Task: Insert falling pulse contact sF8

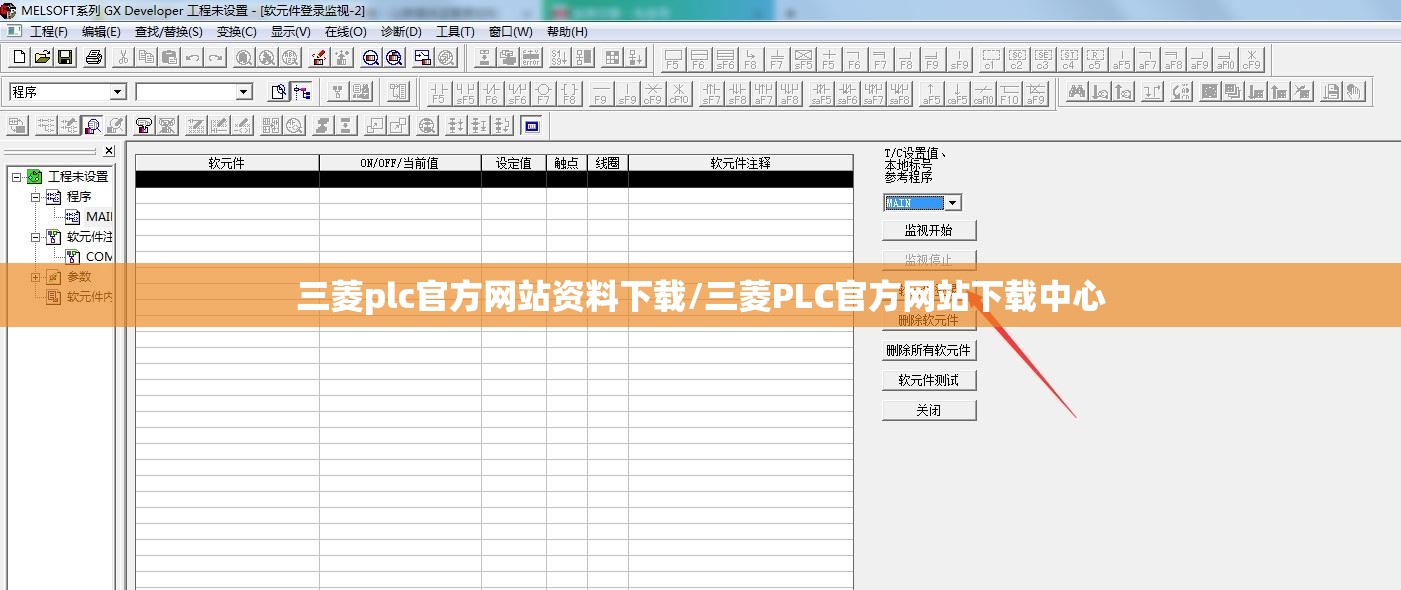Action: point(737,93)
